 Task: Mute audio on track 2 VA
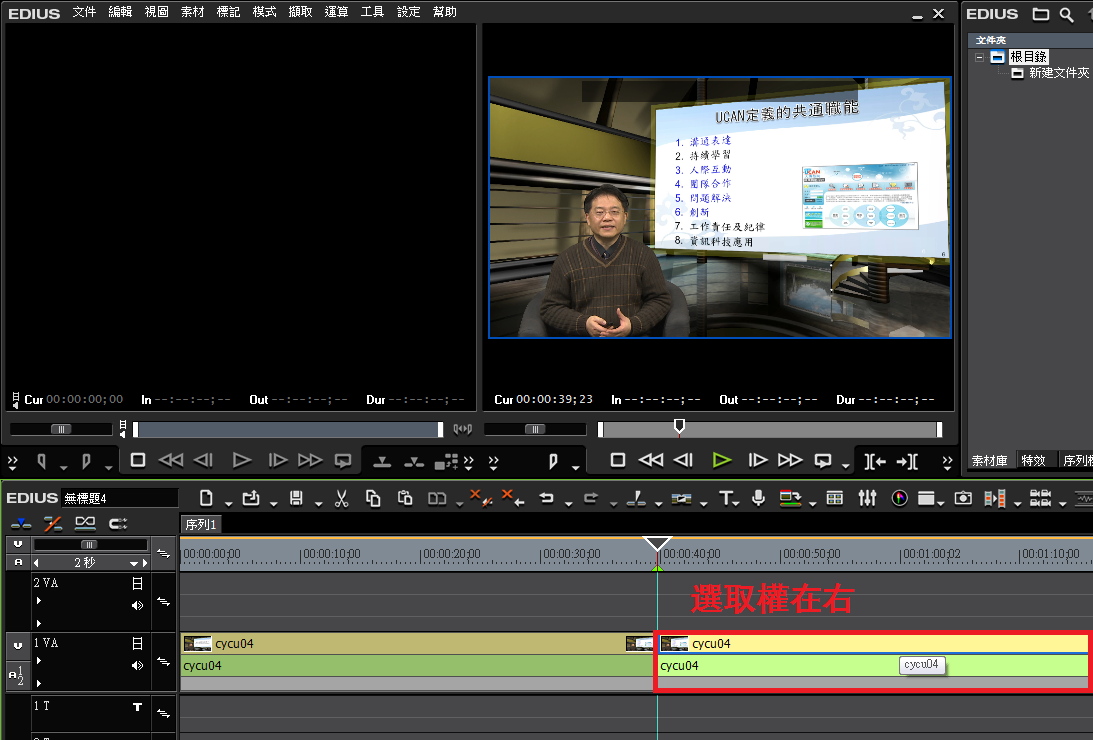[137, 605]
